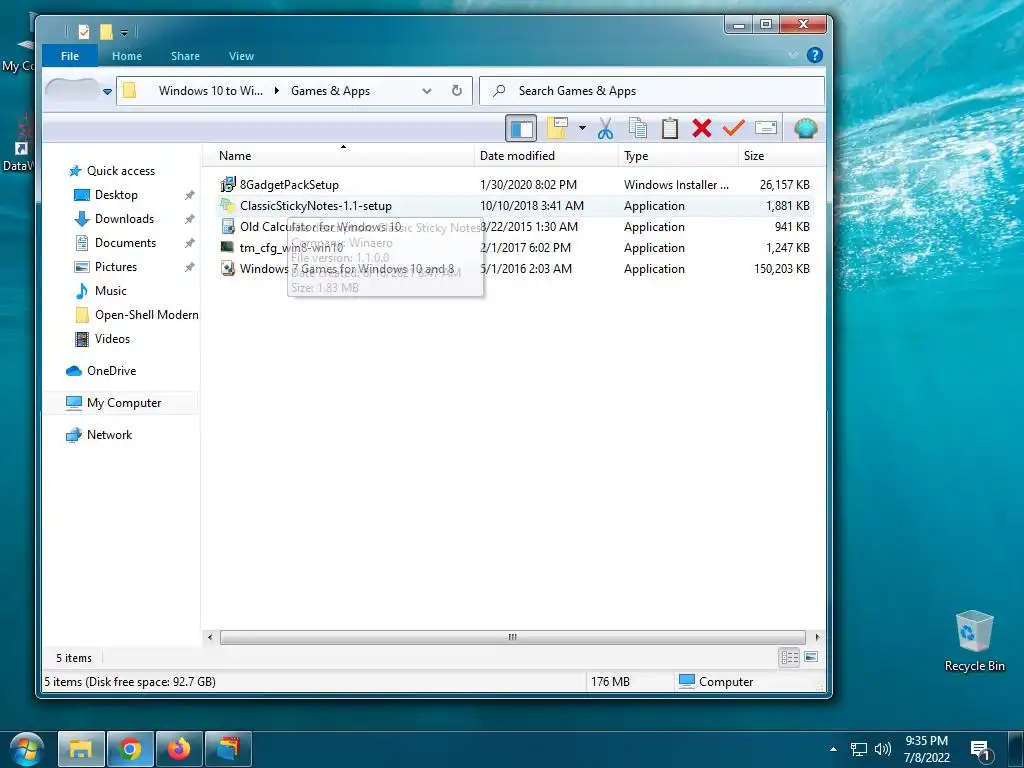This screenshot has height=768, width=1024.
Task: Open Downloads in navigation pane
Action: tap(124, 219)
